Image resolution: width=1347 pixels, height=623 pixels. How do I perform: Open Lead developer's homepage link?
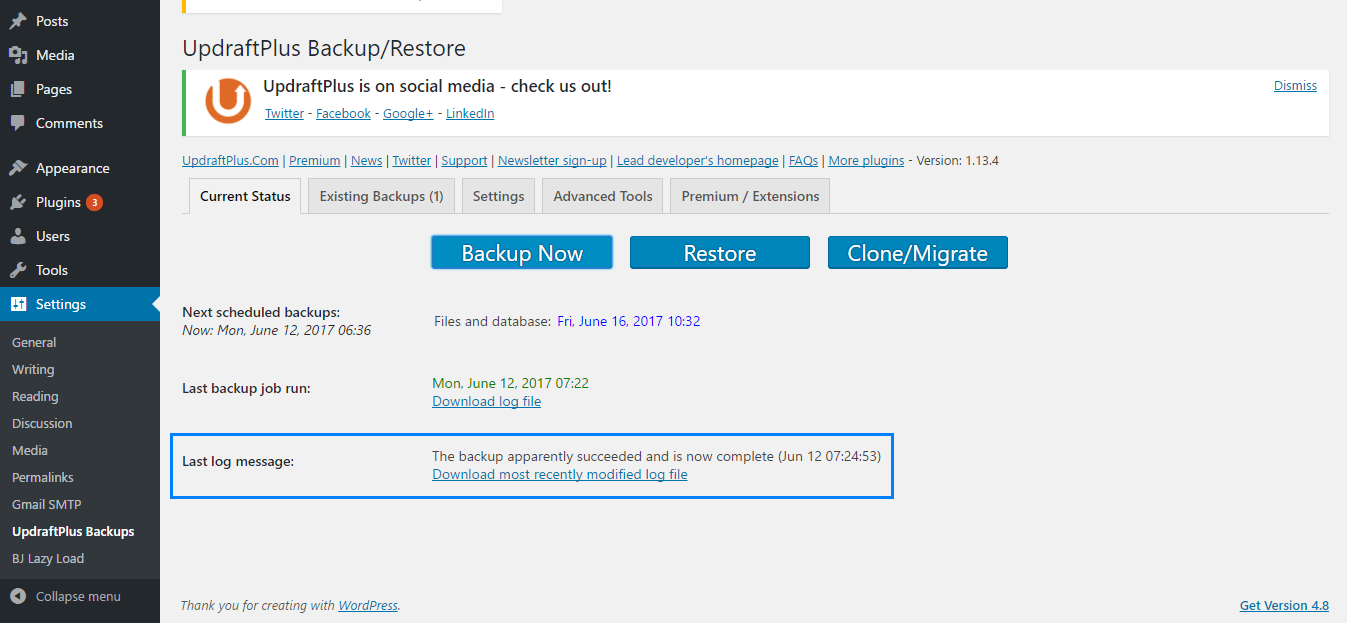tap(698, 160)
